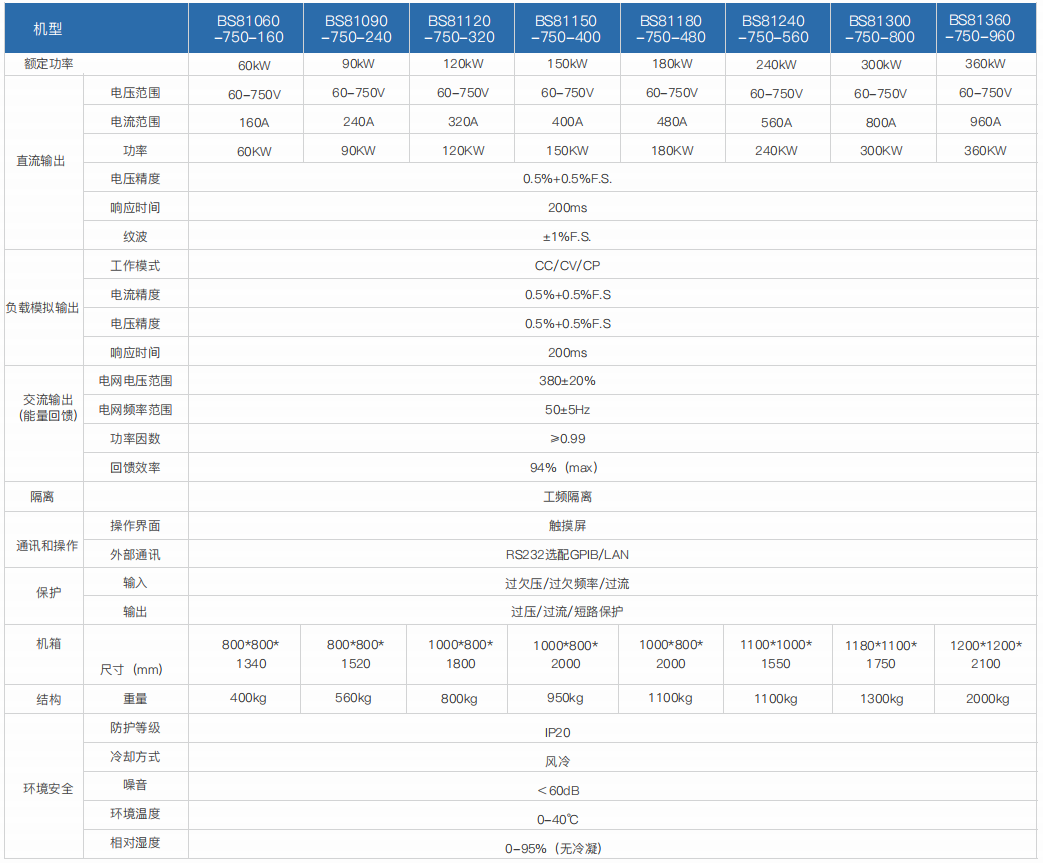Select the 2000kg weight cell
This screenshot has width=1043, height=863.
point(984,699)
